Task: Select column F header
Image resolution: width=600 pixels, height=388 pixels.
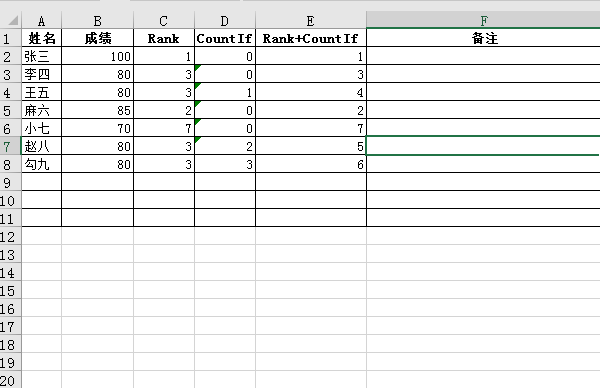Action: 483,21
